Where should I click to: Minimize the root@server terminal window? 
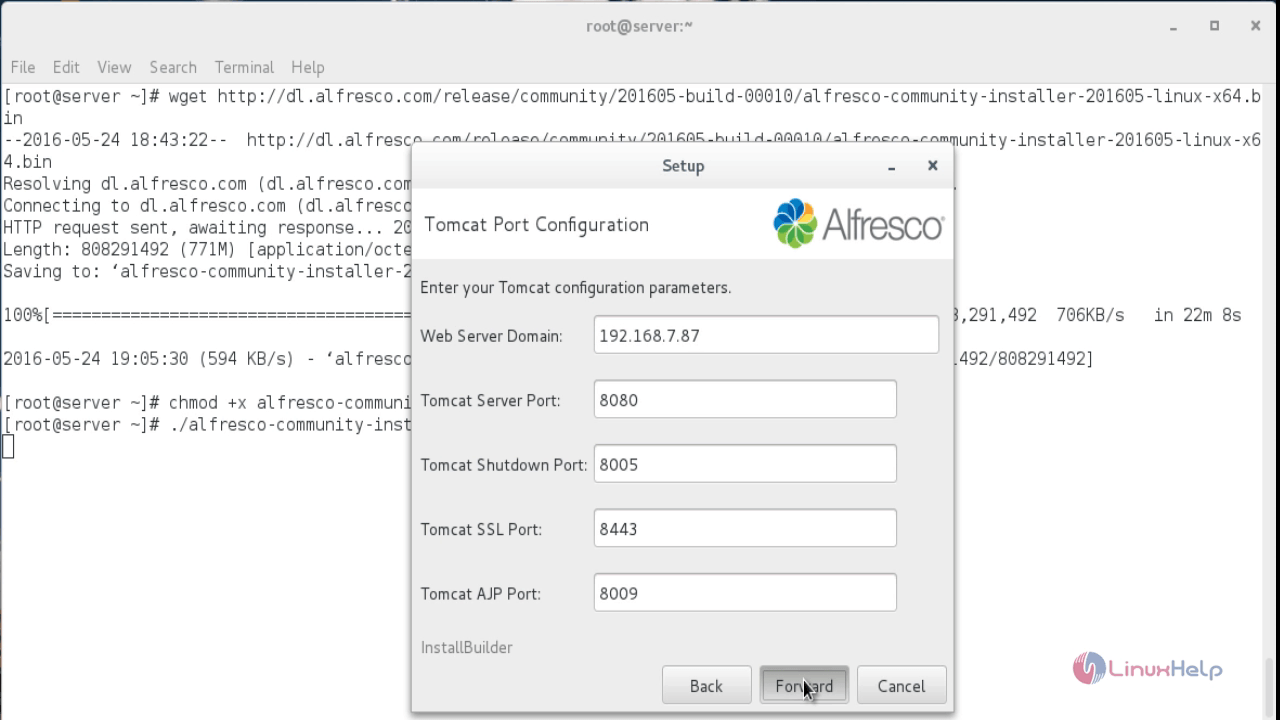tap(1173, 26)
